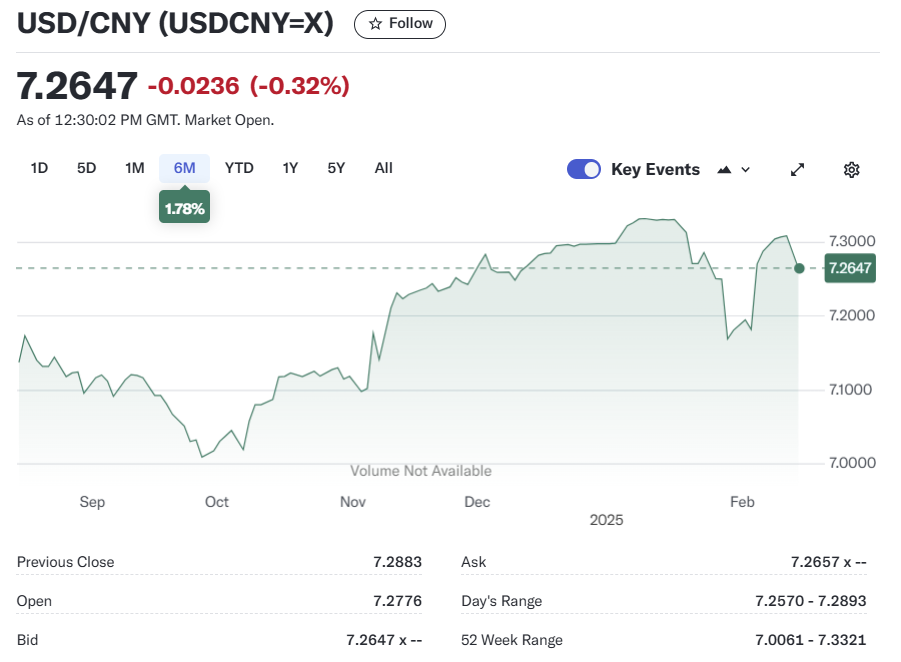The image size is (901, 662).
Task: Choose the 1Y time range
Action: pyautogui.click(x=290, y=168)
